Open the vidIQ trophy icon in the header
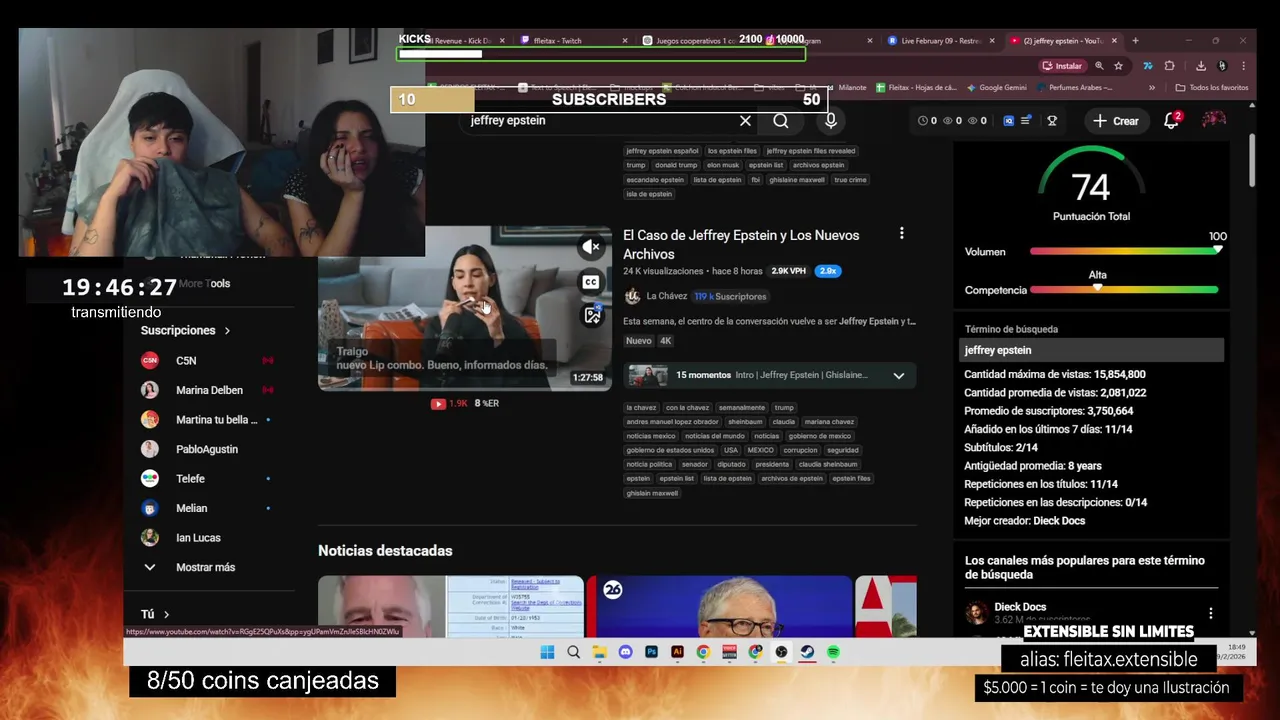The image size is (1280, 720). (1052, 121)
